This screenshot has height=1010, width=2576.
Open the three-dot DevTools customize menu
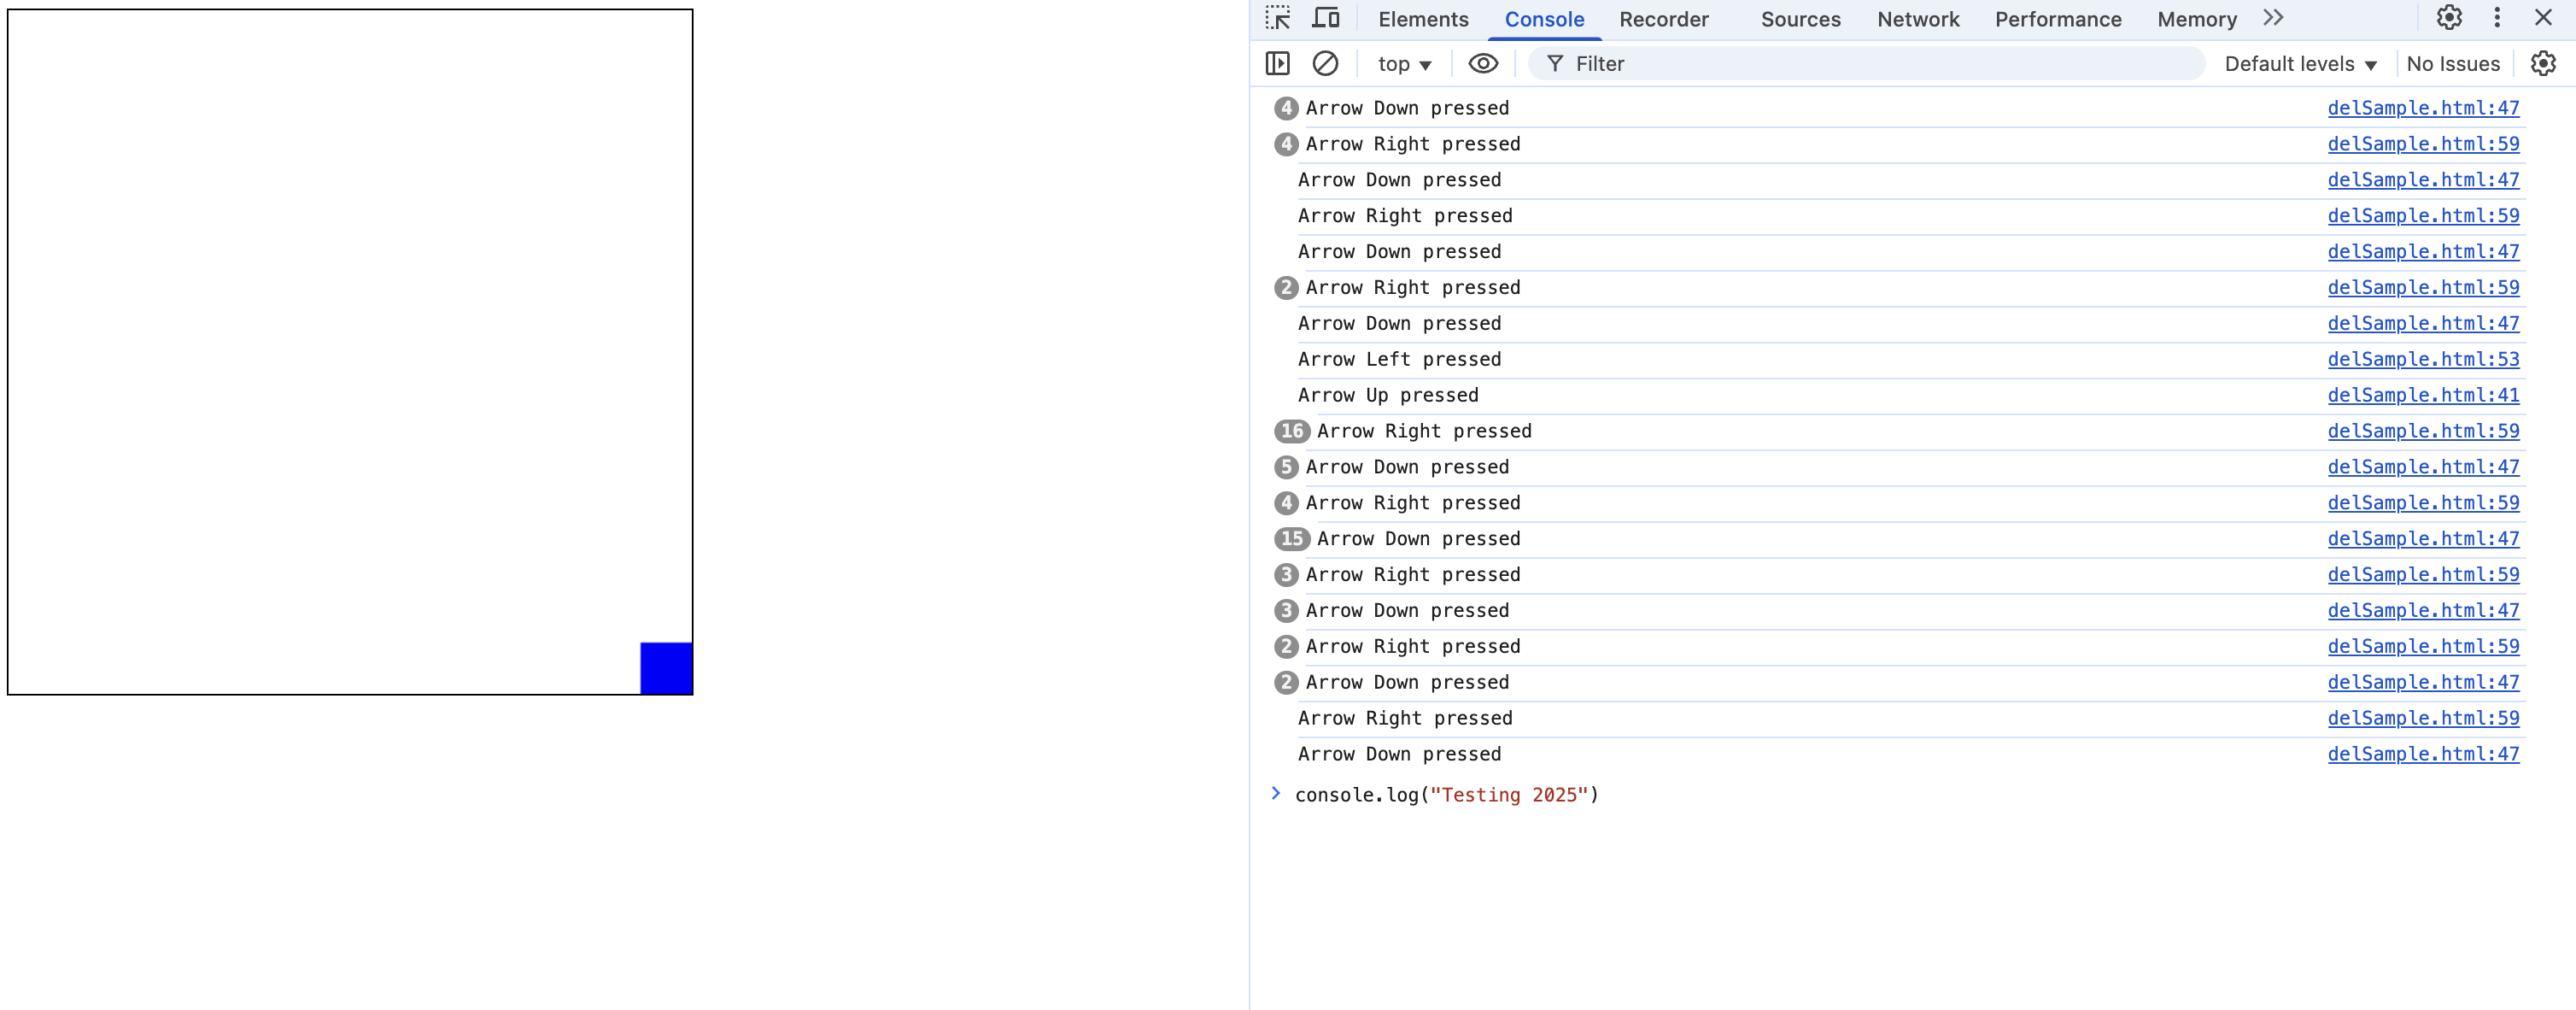click(x=2497, y=18)
